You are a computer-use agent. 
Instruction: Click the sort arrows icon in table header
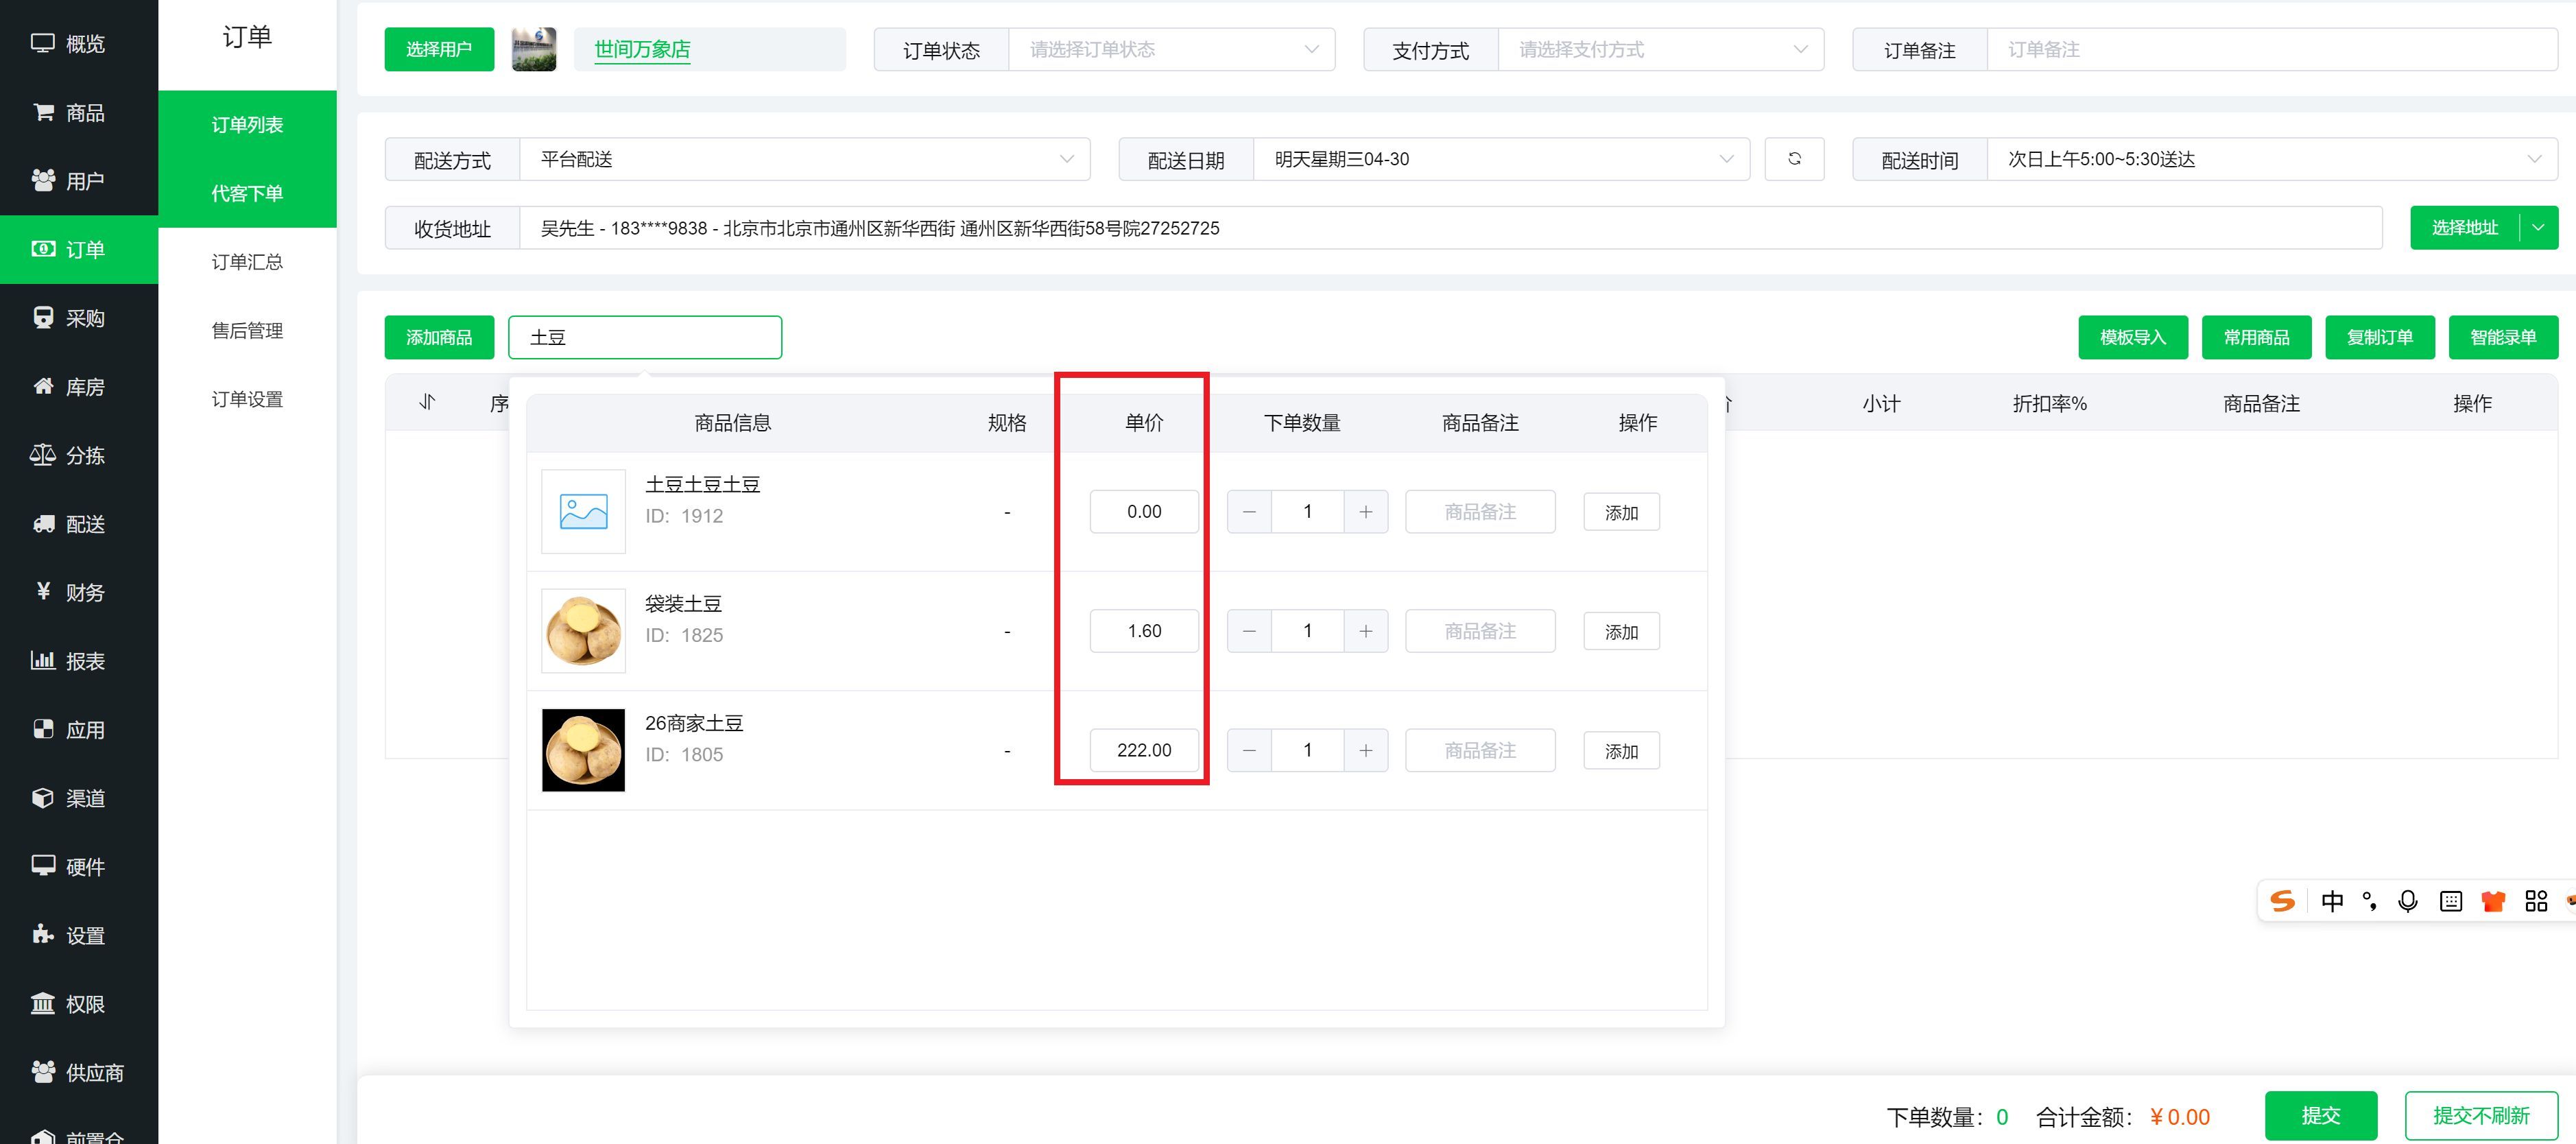428,402
